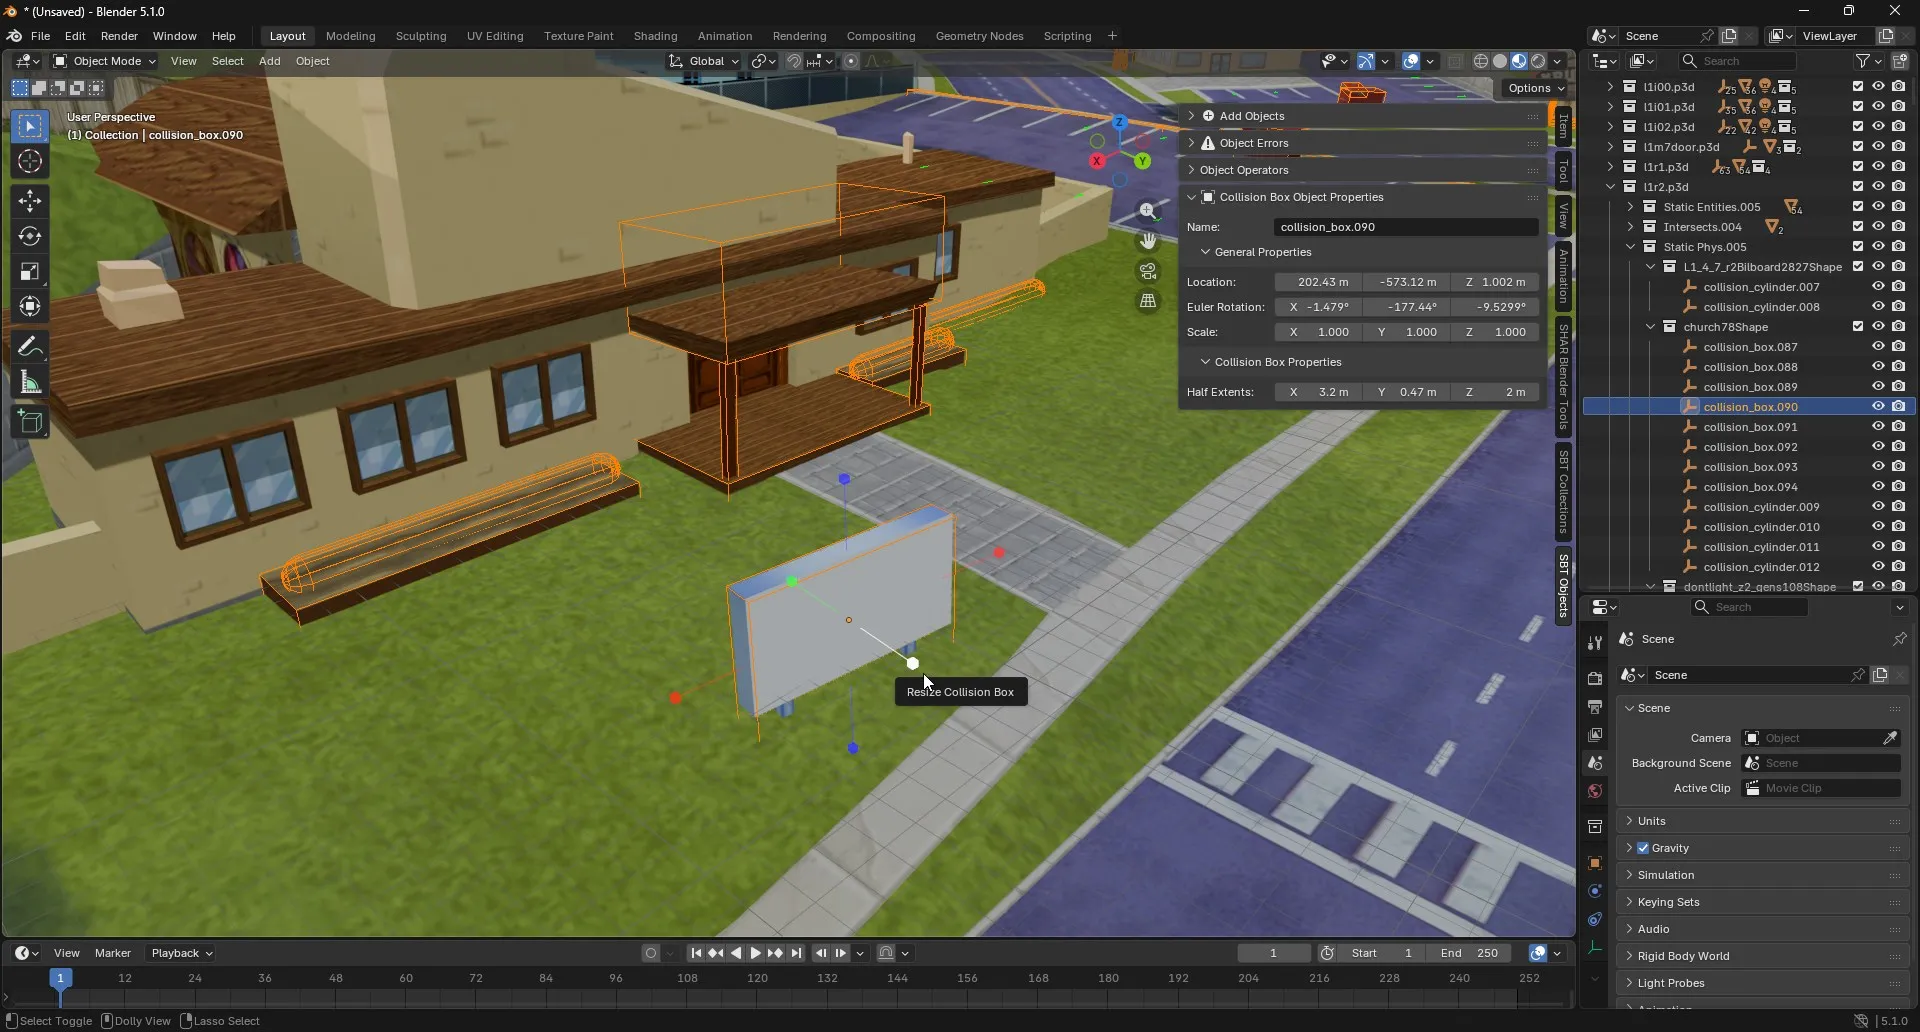Image resolution: width=1920 pixels, height=1032 pixels.
Task: Open the World properties tab icon
Action: click(1595, 791)
